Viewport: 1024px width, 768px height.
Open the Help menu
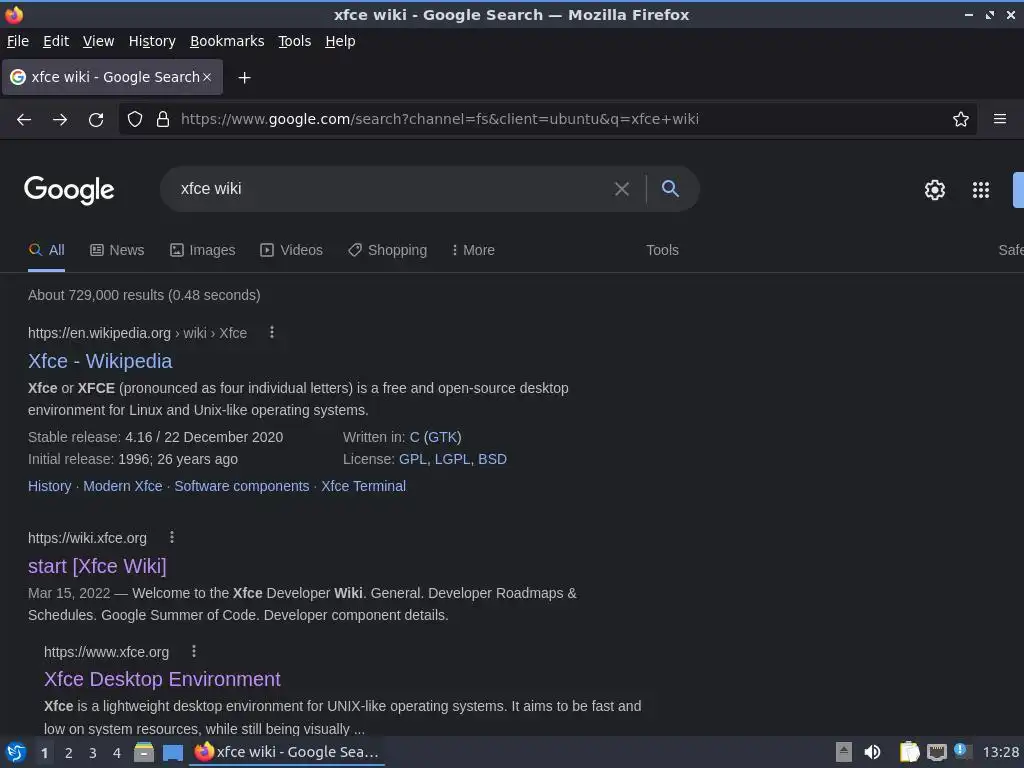point(340,41)
